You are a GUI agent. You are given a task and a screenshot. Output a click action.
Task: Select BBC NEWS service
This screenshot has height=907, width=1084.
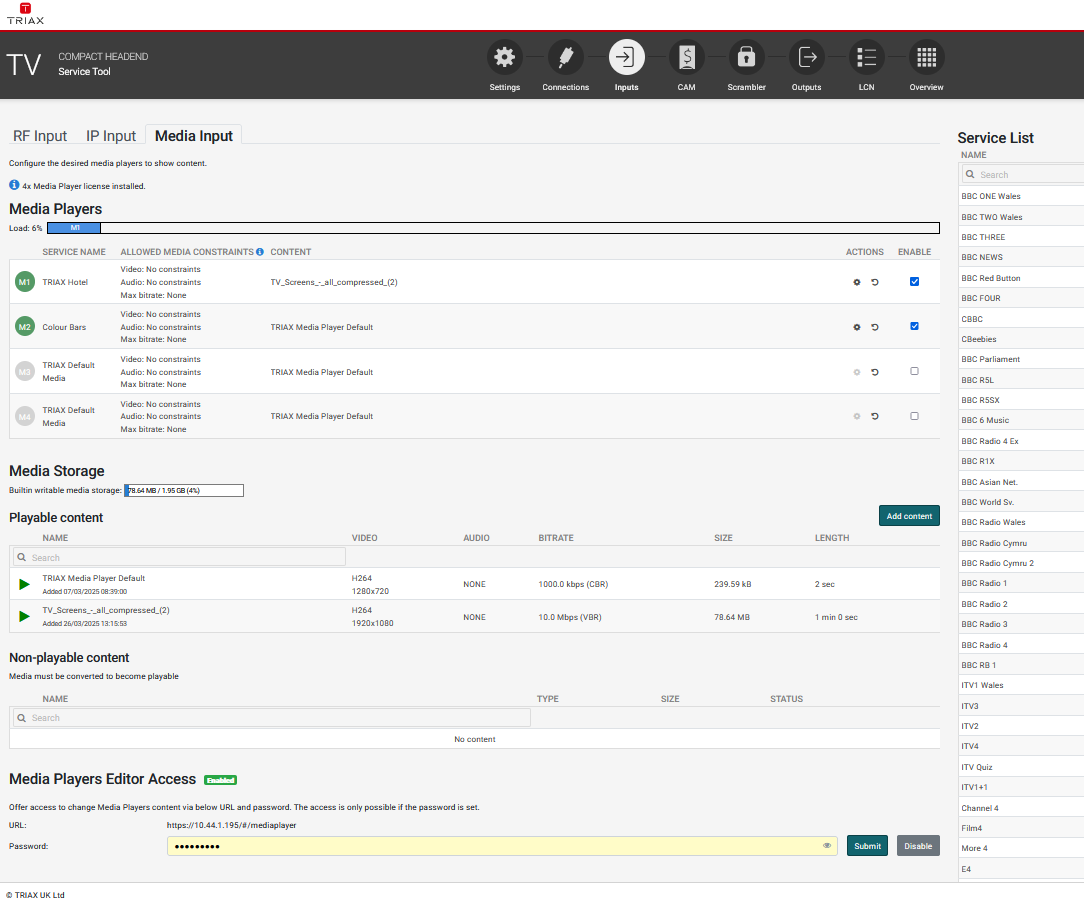tap(1022, 257)
